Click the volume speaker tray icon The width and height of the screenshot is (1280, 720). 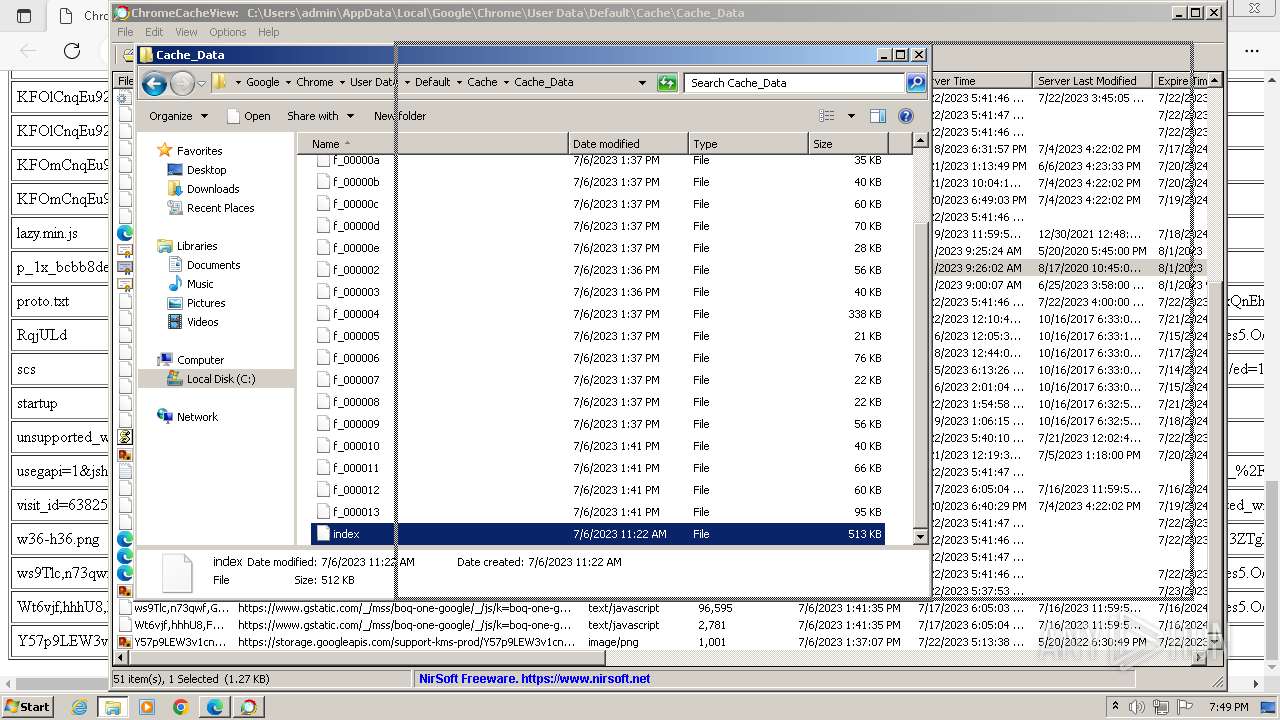click(x=1137, y=707)
